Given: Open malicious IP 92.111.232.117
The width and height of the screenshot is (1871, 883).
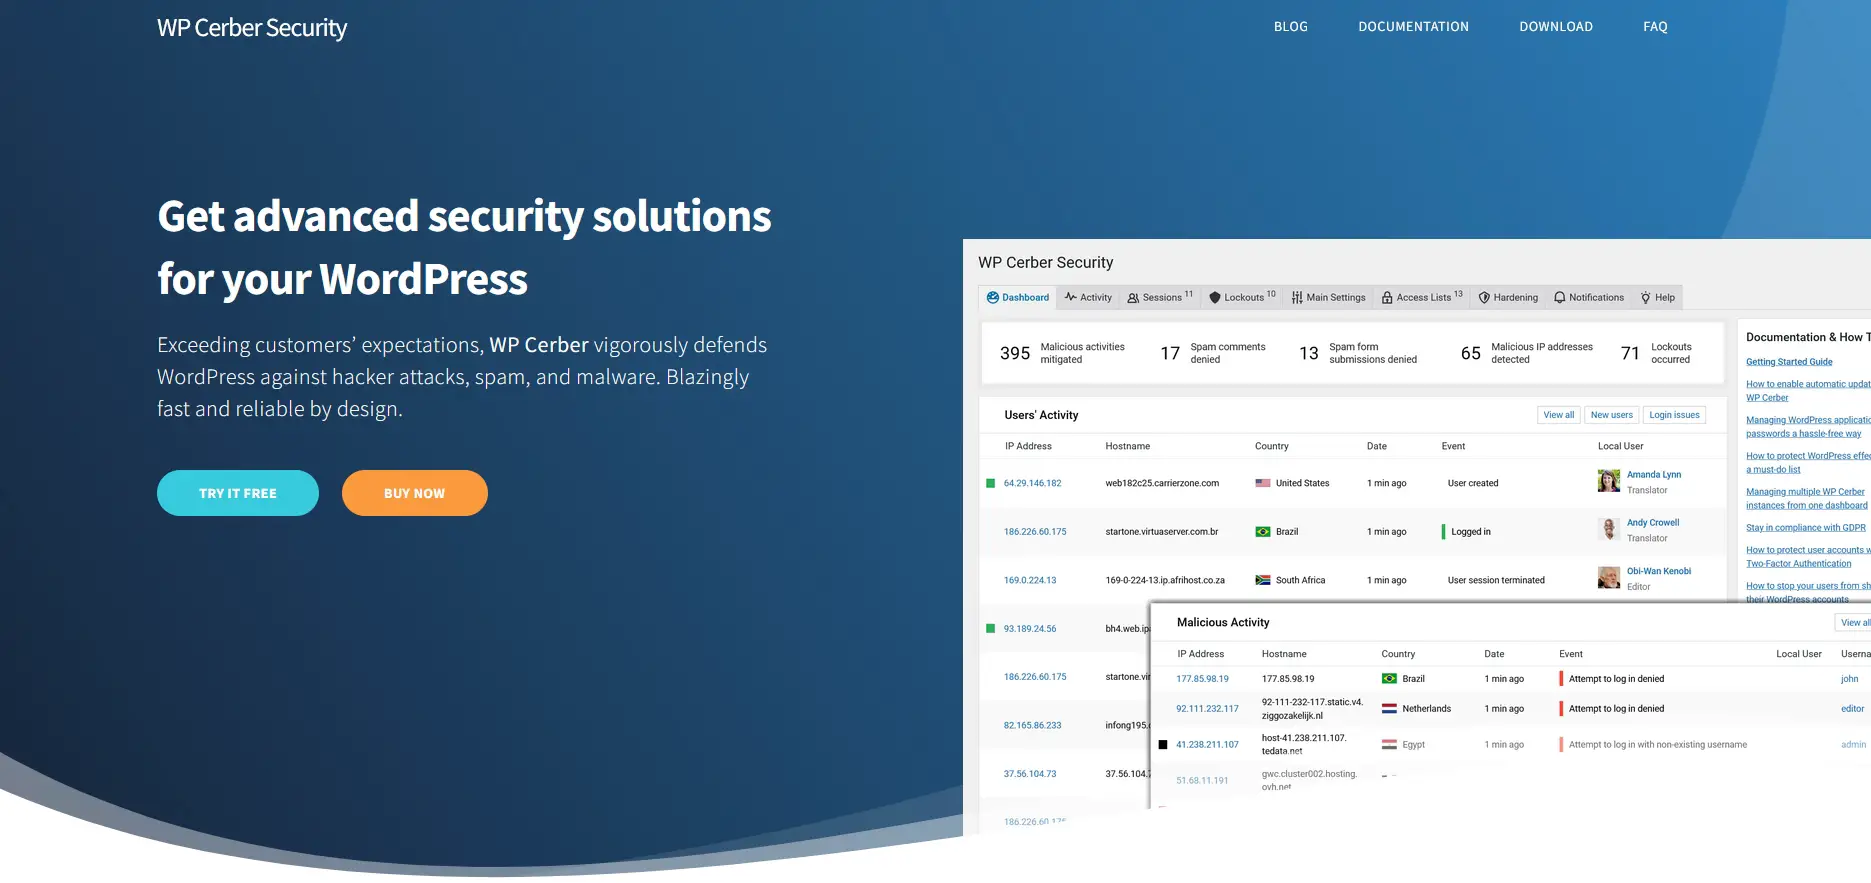Looking at the screenshot, I should pyautogui.click(x=1207, y=709).
